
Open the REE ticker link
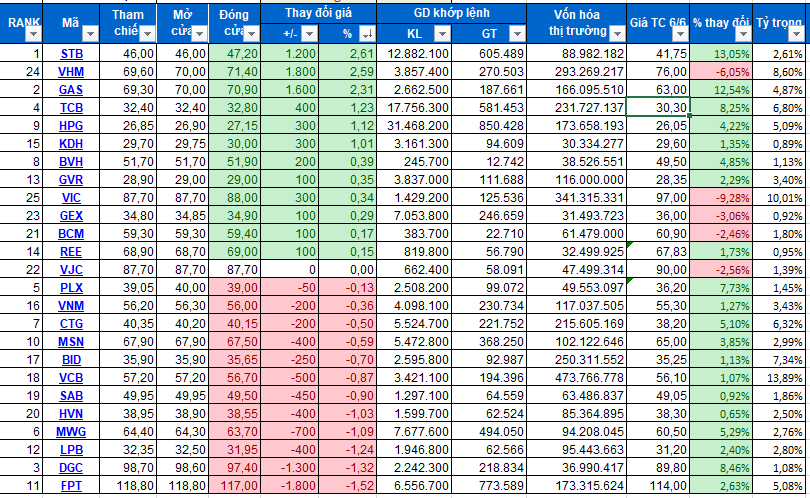71,252
